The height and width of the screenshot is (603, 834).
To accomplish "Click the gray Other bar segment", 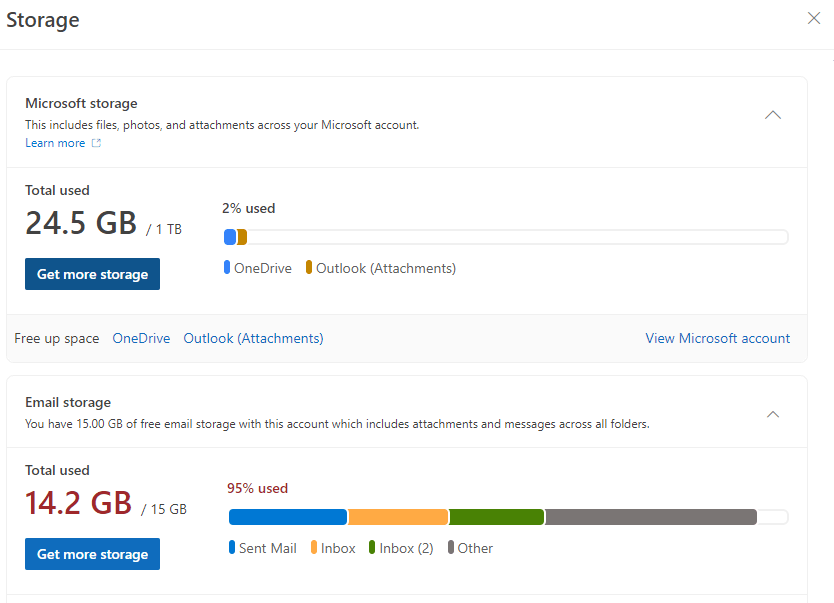I will point(651,517).
